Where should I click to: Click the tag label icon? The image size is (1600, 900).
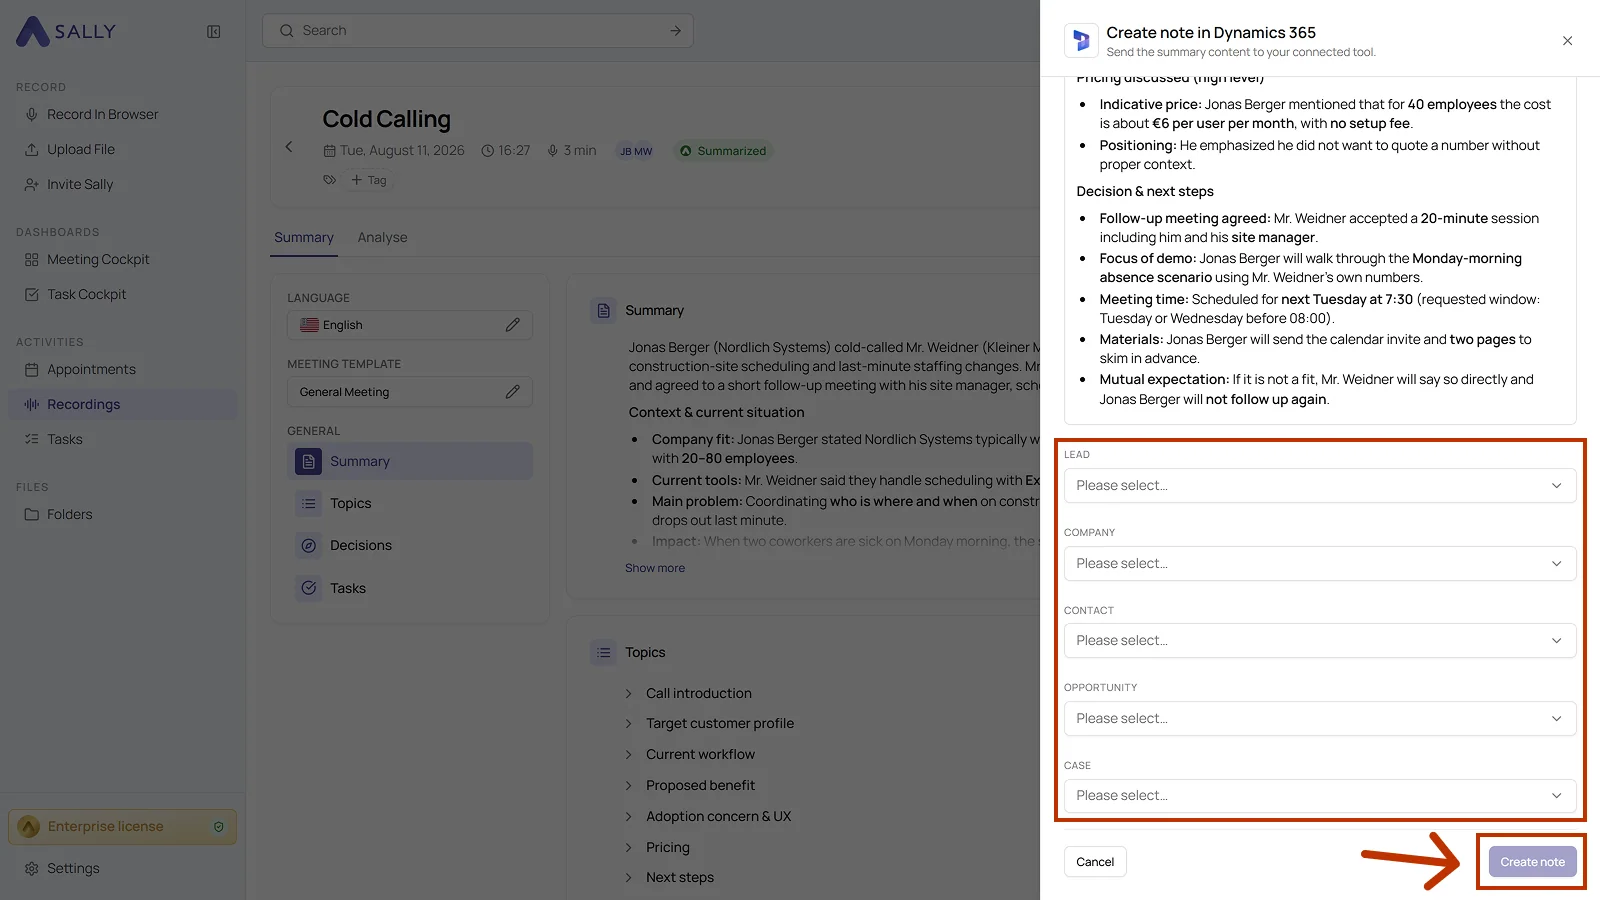[x=329, y=180]
